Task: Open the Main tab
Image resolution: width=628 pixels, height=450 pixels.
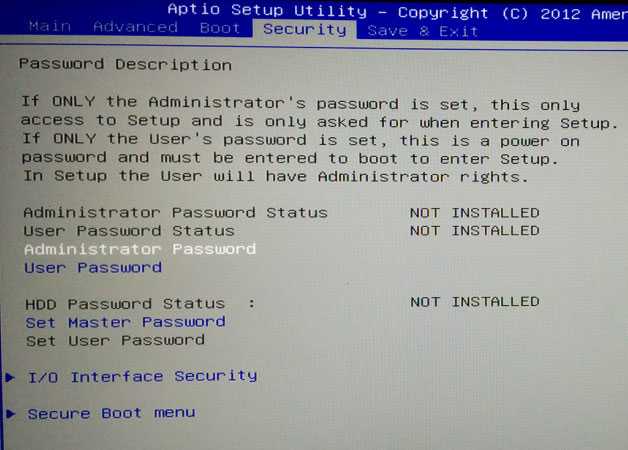Action: [x=50, y=26]
